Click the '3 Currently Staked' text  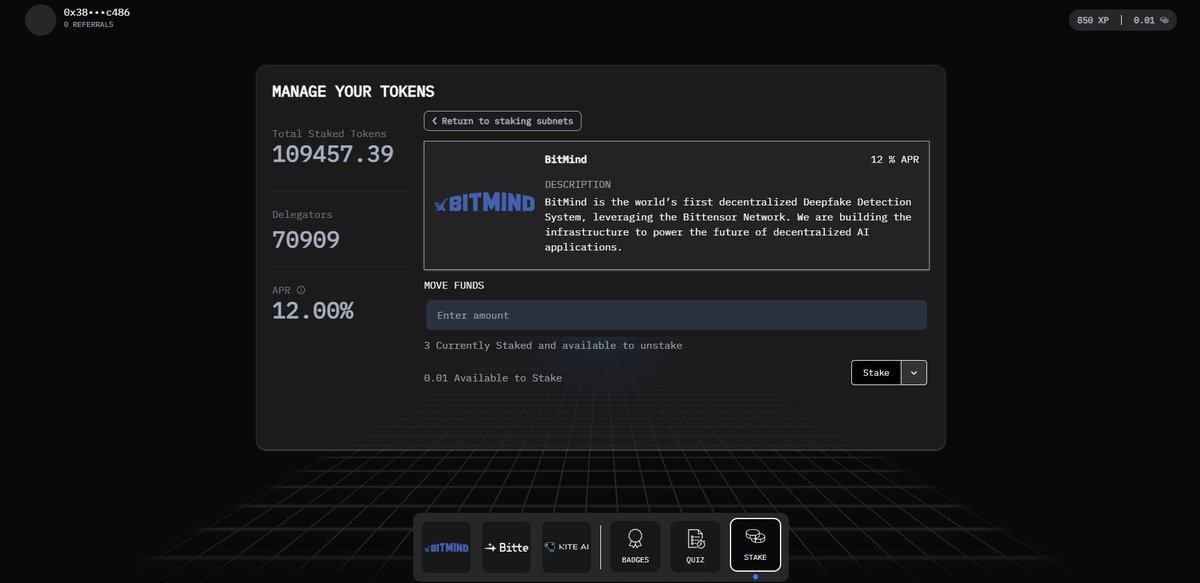(x=553, y=345)
